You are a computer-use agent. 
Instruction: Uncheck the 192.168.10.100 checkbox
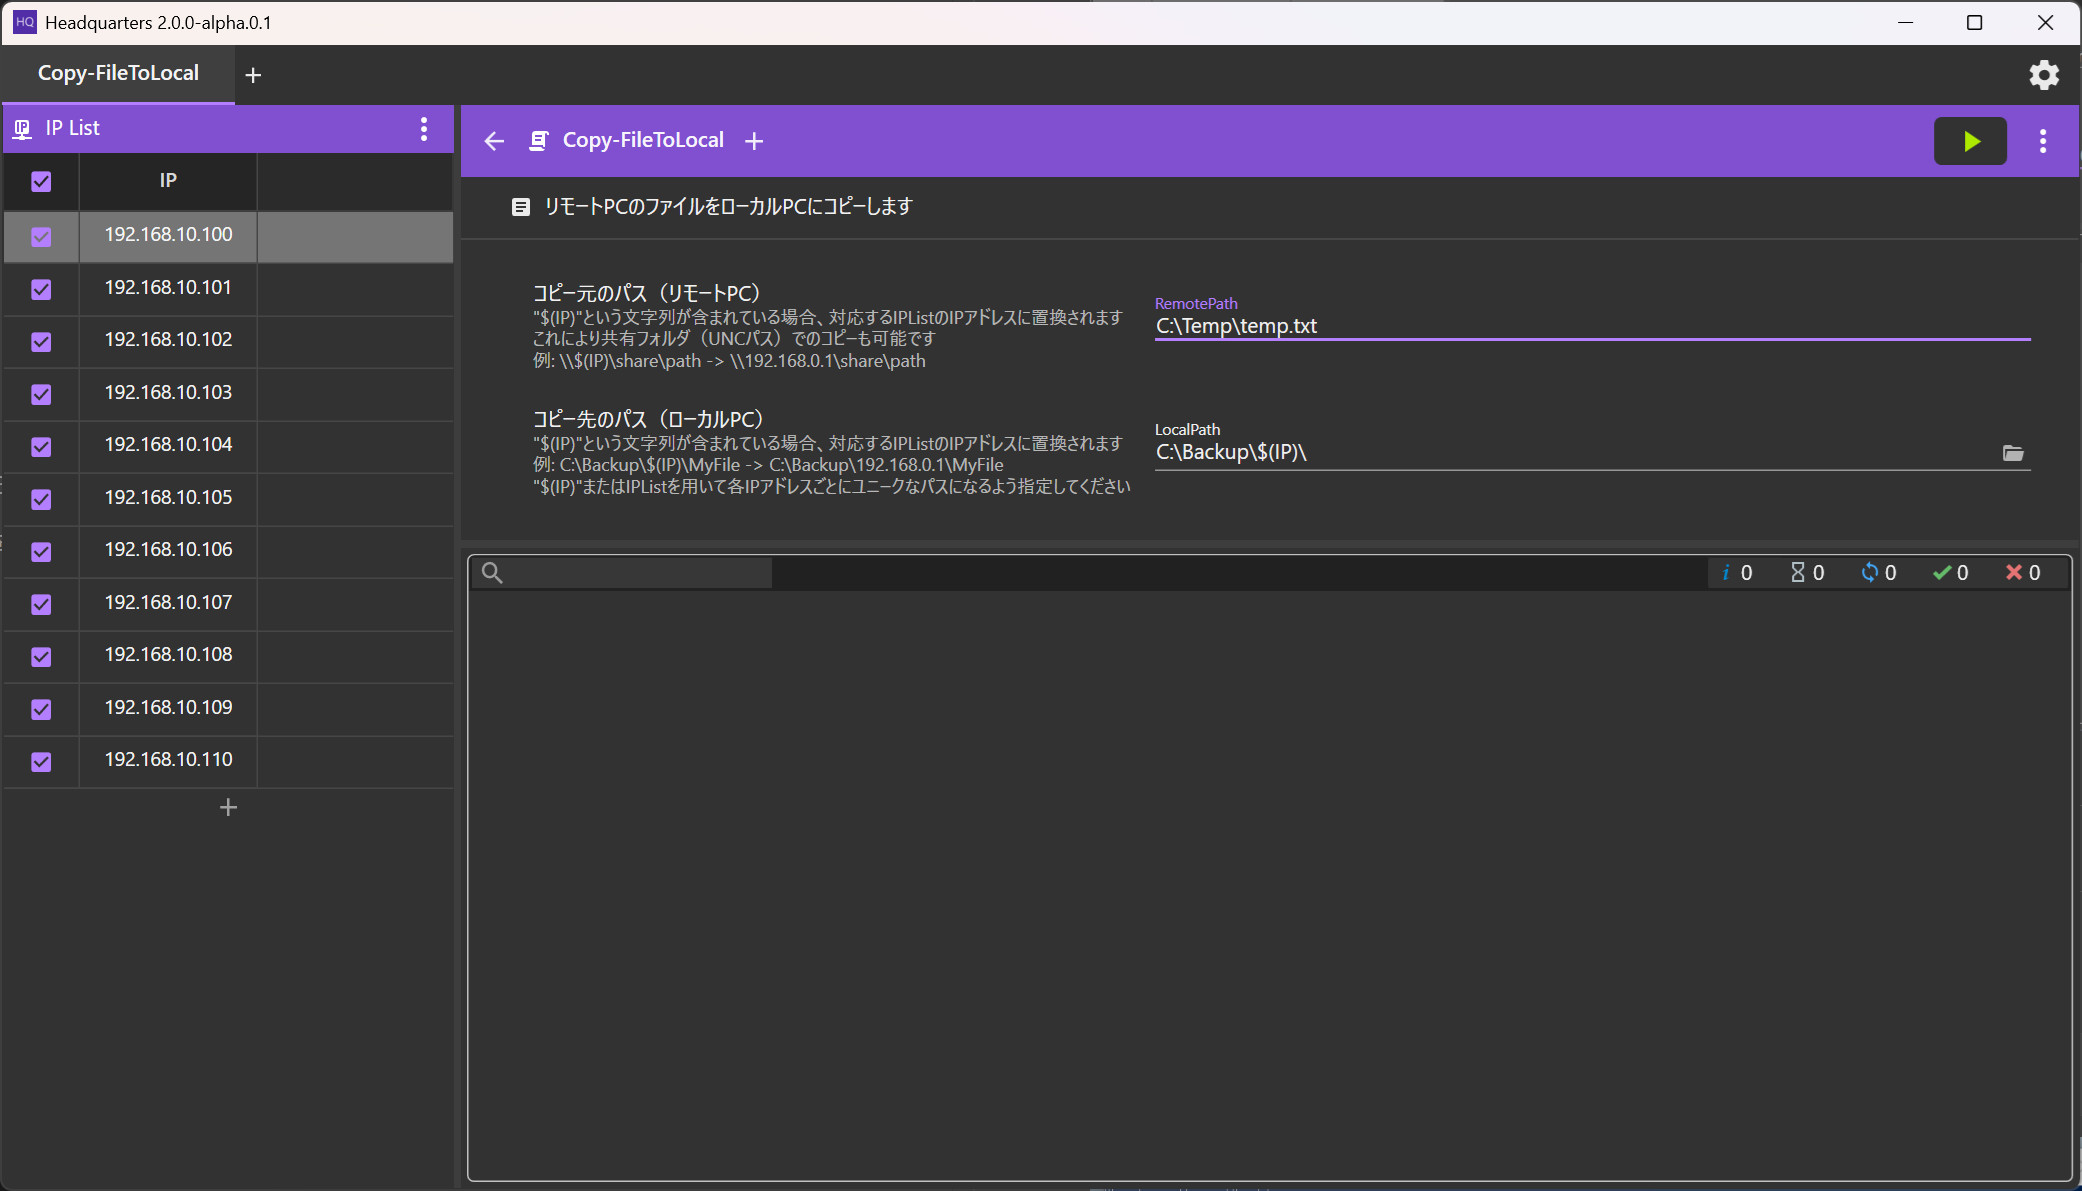[41, 237]
